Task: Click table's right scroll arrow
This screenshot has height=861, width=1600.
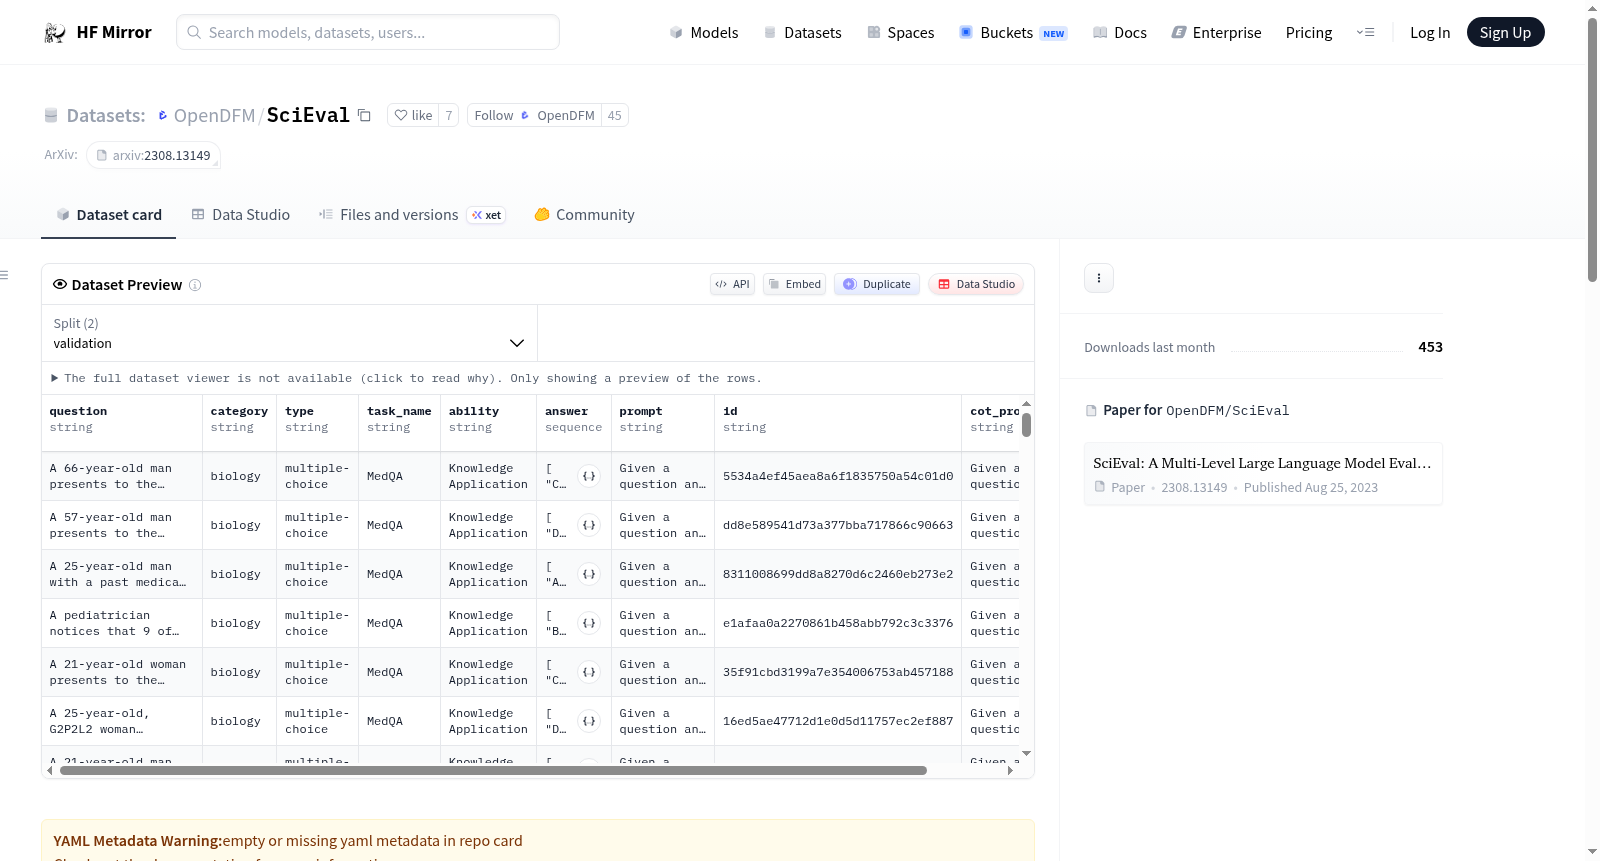Action: tap(1010, 770)
